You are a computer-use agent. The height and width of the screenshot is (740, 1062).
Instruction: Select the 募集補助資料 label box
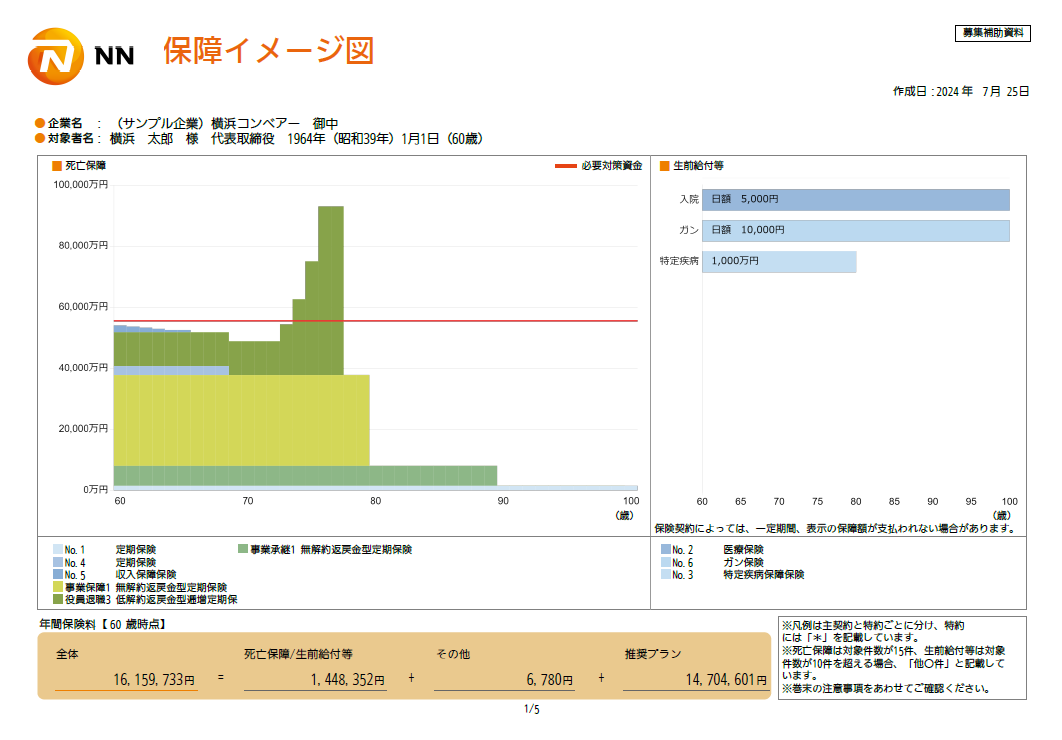[991, 33]
